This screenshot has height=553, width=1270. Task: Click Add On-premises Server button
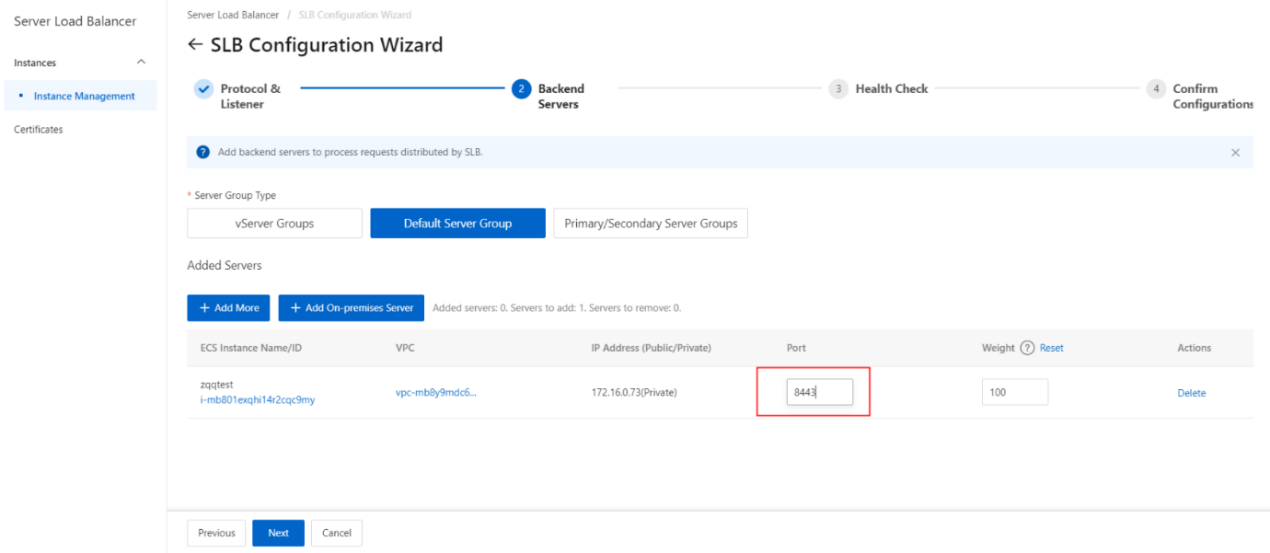click(x=351, y=308)
